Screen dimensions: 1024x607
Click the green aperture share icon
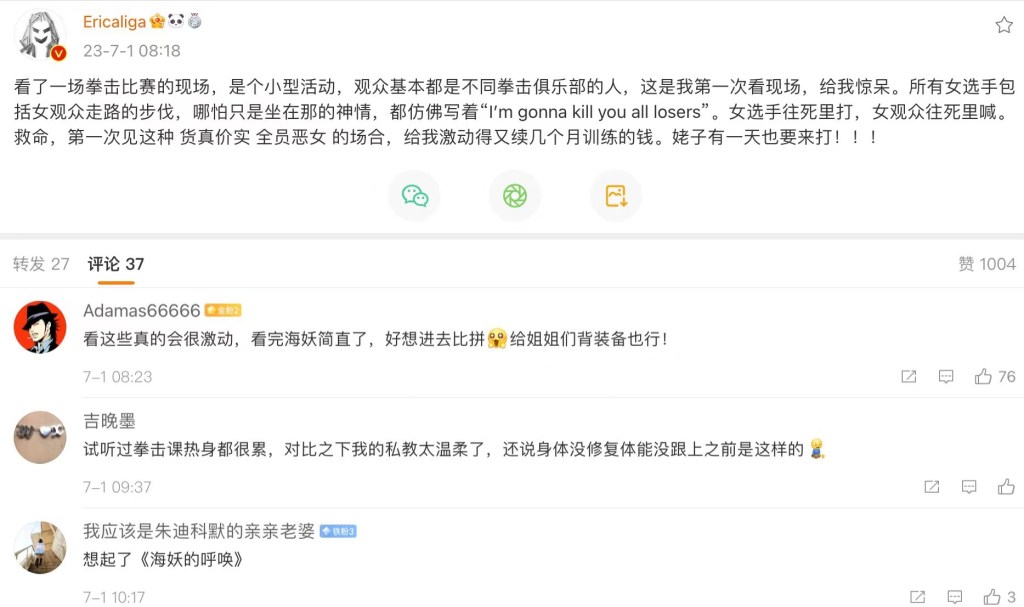[x=514, y=196]
